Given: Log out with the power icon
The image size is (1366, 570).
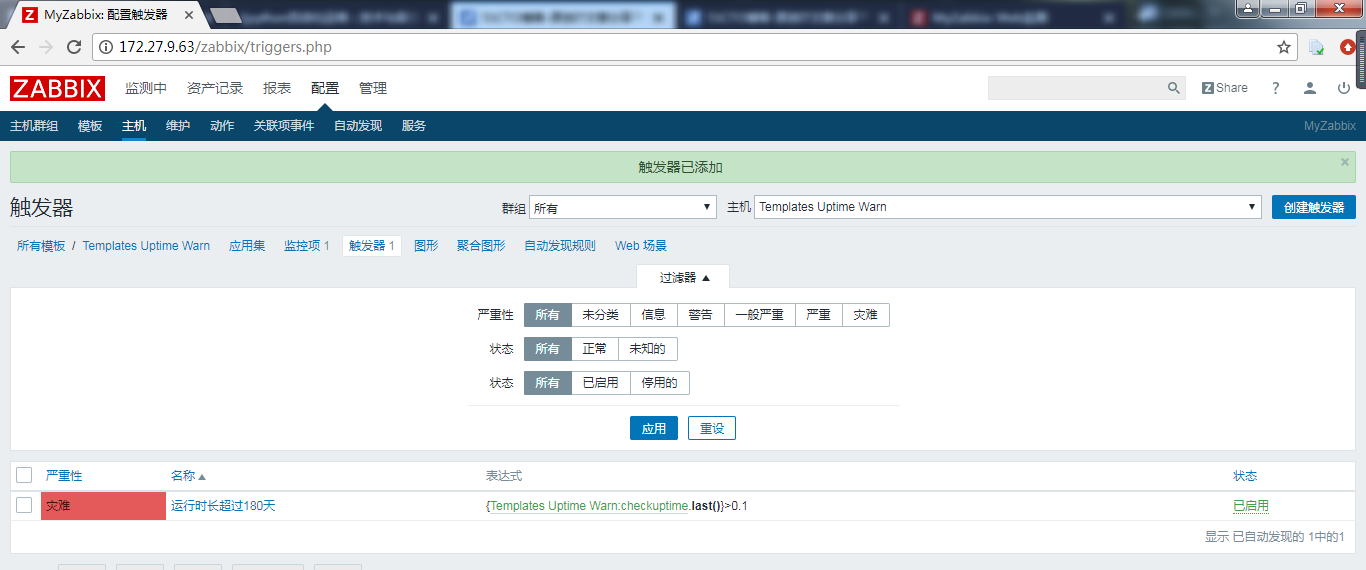Looking at the screenshot, I should (x=1343, y=88).
